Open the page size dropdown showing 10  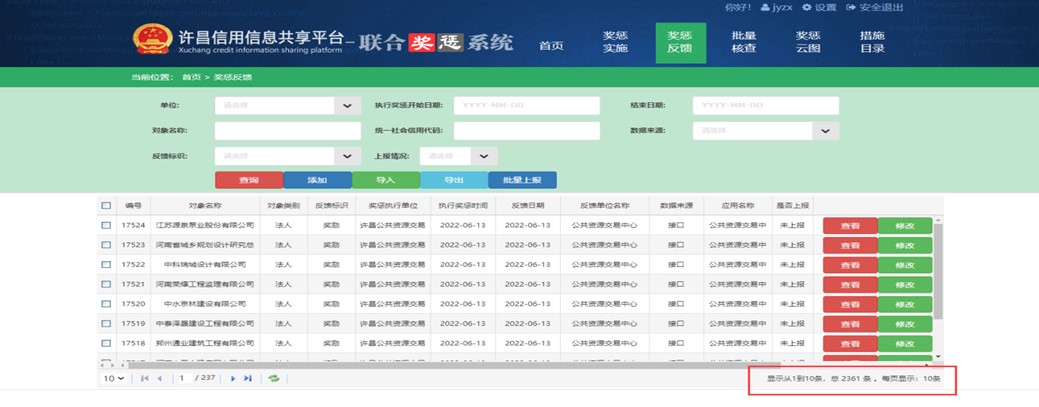(113, 379)
